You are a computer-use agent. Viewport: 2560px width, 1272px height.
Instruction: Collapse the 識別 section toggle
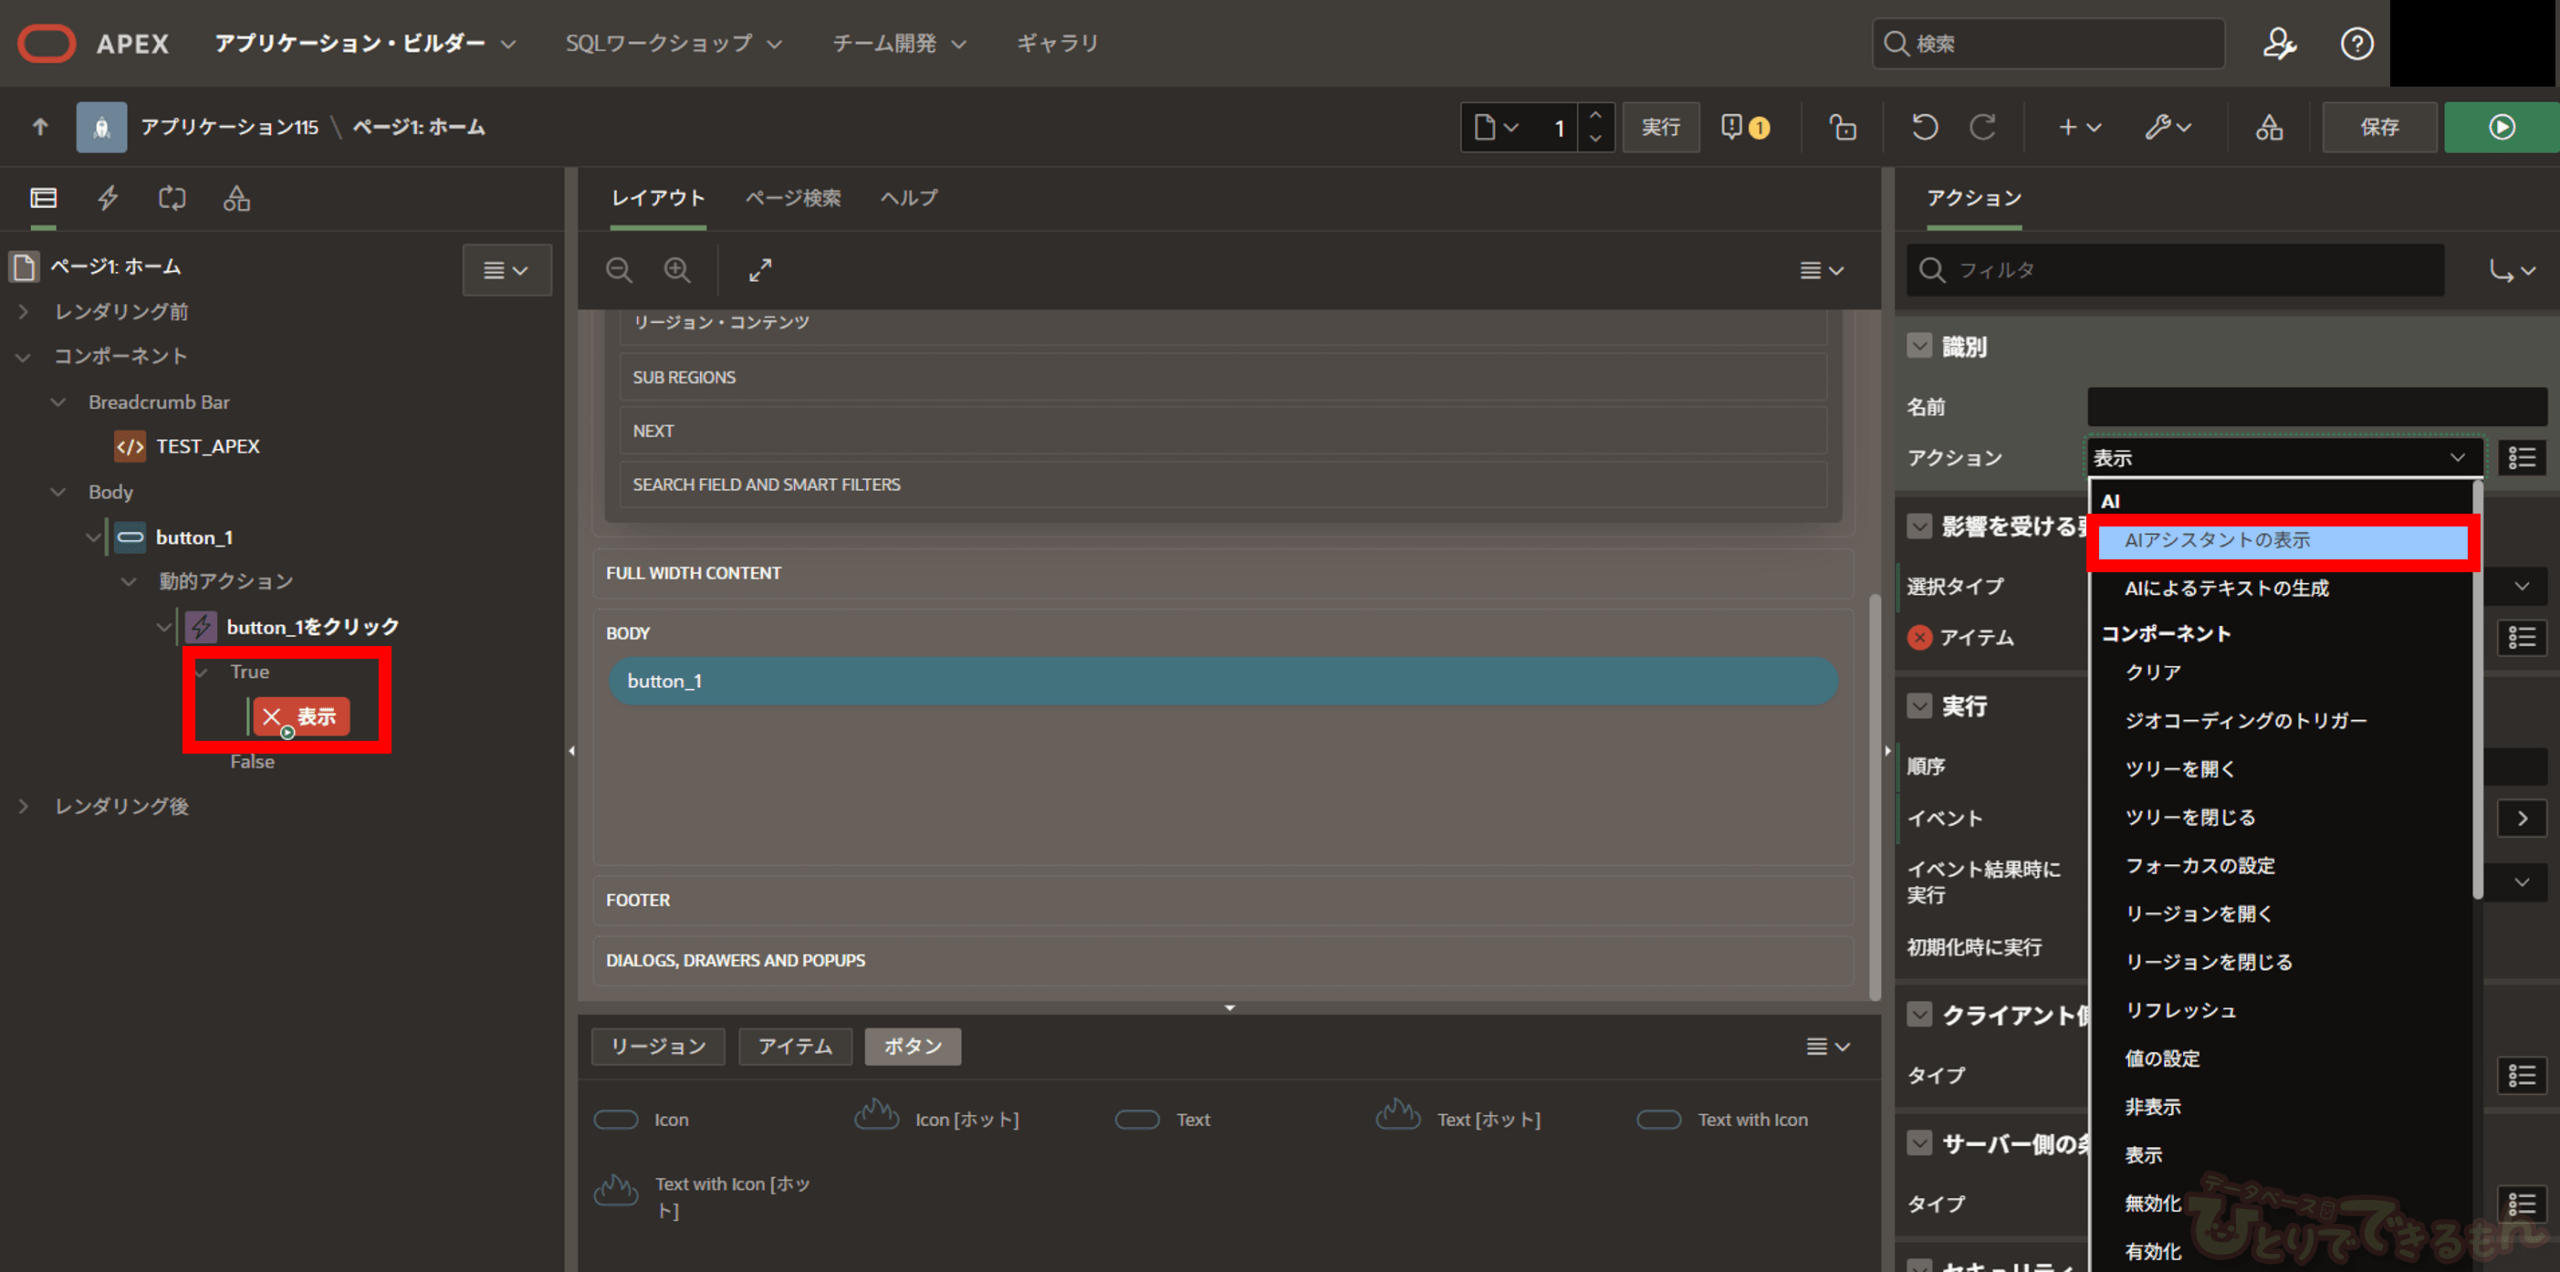[x=1919, y=346]
